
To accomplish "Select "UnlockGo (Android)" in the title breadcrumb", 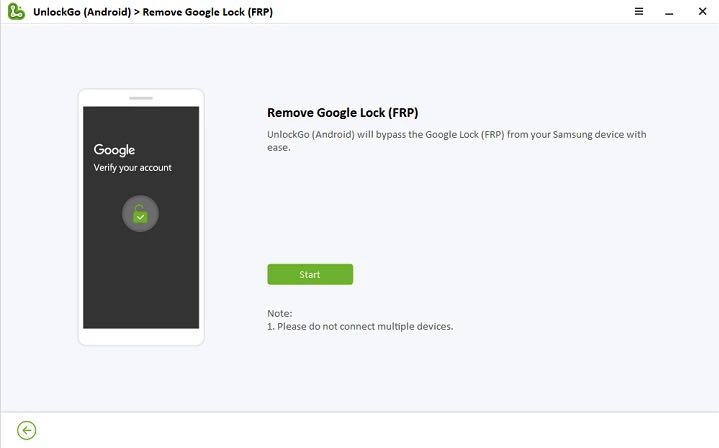I will click(79, 12).
